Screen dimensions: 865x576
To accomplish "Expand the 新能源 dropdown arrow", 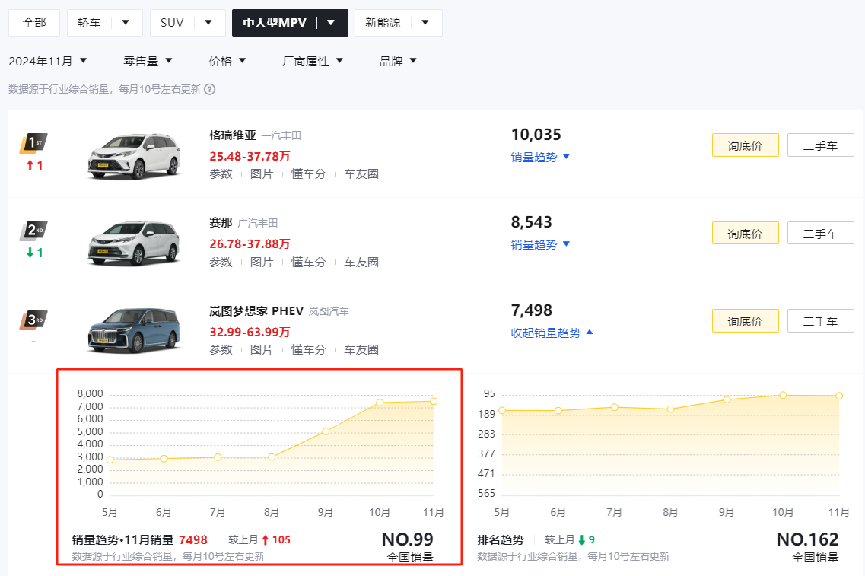I will (x=425, y=23).
